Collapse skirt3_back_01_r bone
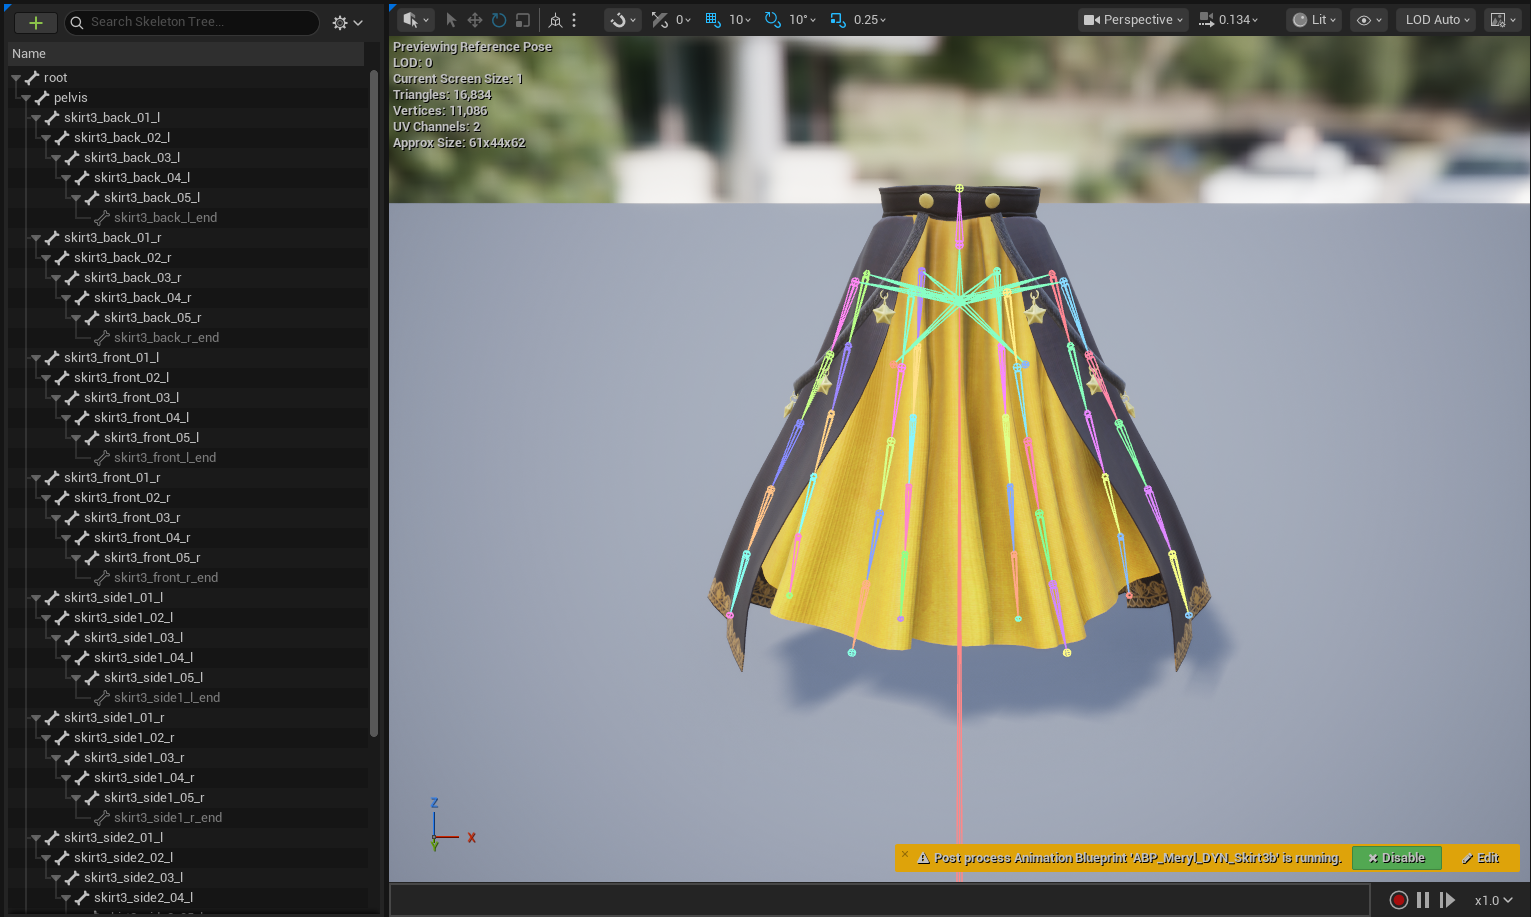1531x917 pixels. click(x=36, y=238)
